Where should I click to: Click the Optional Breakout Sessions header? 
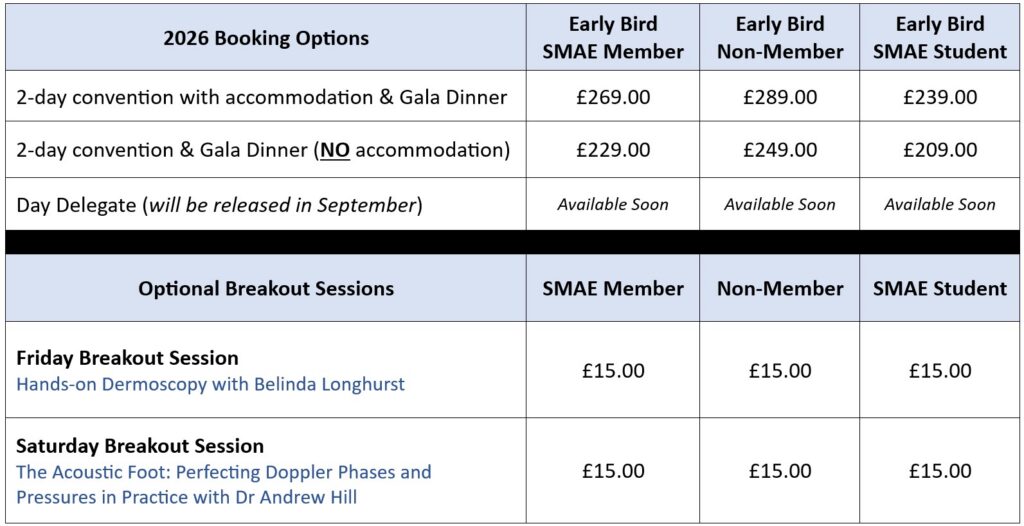point(266,288)
